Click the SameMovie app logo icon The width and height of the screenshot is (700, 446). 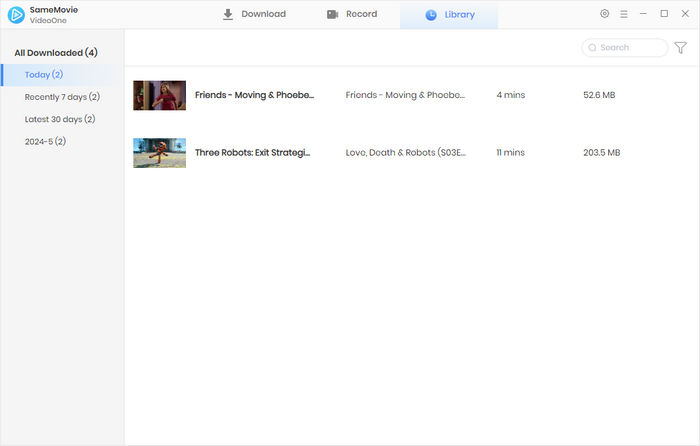point(16,15)
